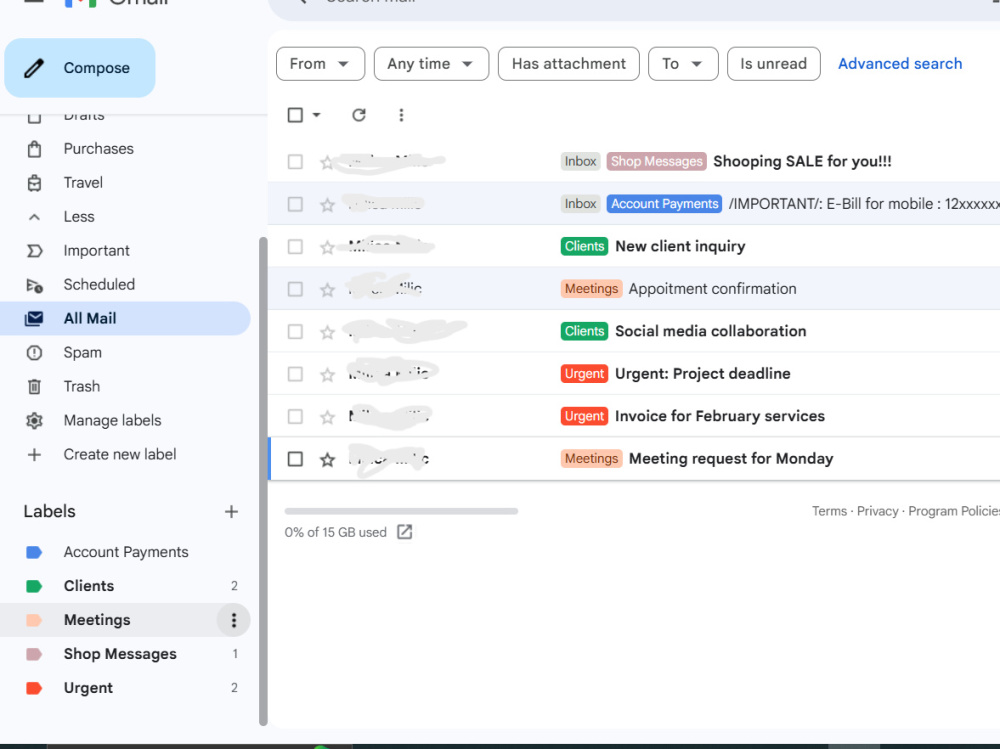The height and width of the screenshot is (749, 1000).
Task: Click the Travel suitcase icon
Action: pos(34,183)
